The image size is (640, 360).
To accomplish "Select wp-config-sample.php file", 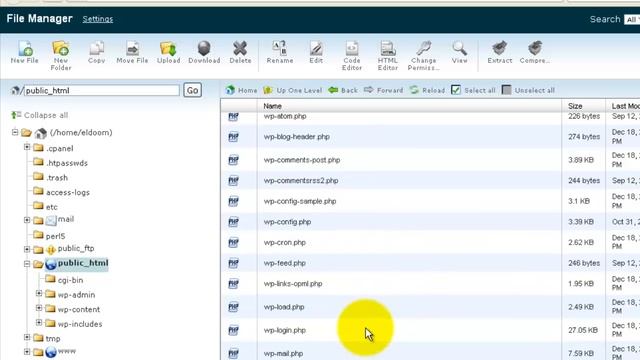I will tap(300, 201).
